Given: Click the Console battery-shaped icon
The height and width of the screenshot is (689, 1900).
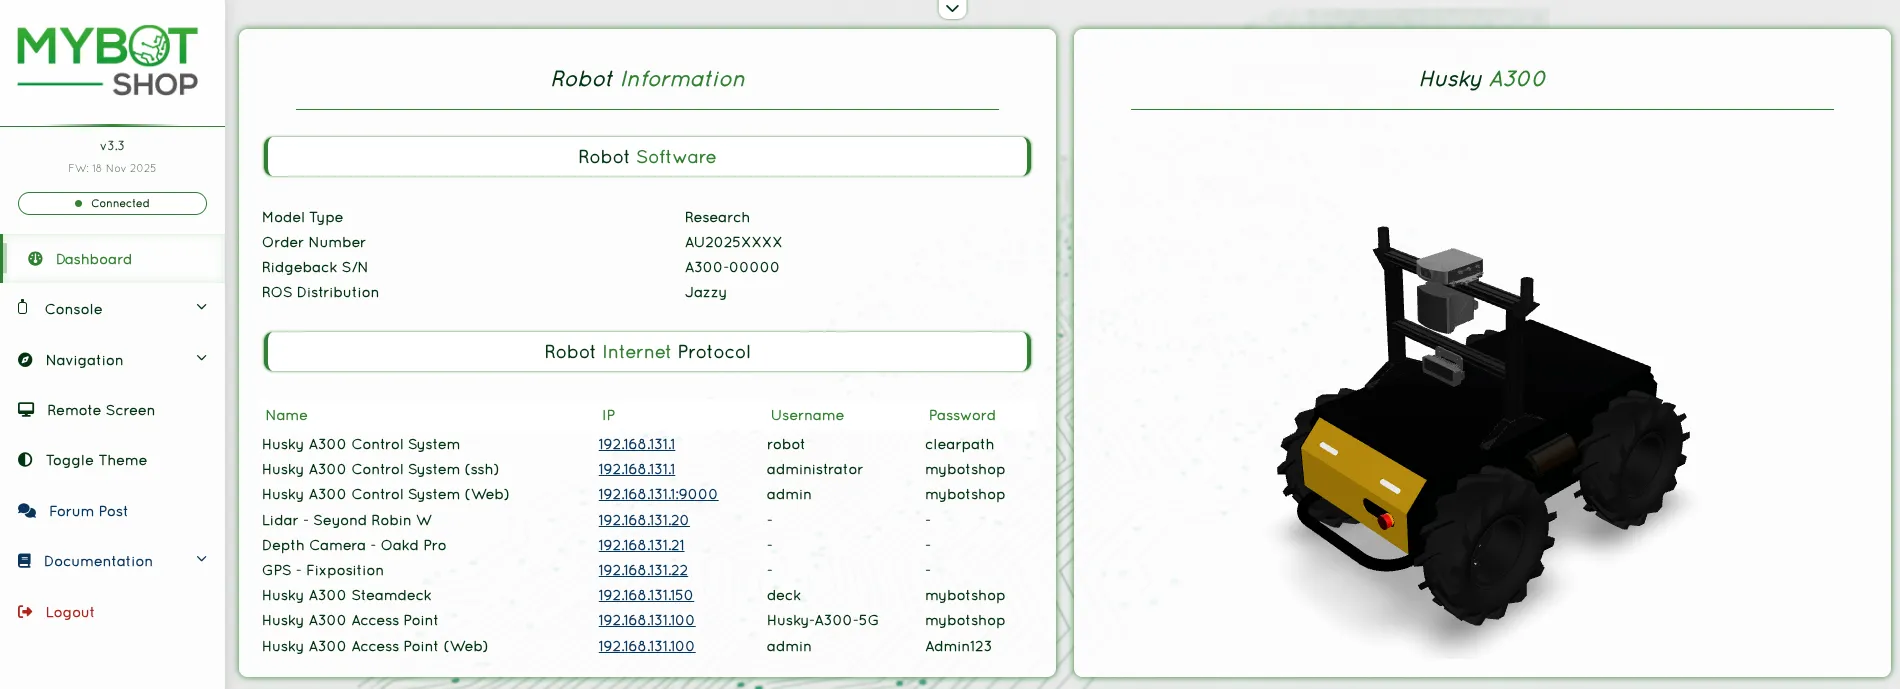Looking at the screenshot, I should [x=23, y=308].
